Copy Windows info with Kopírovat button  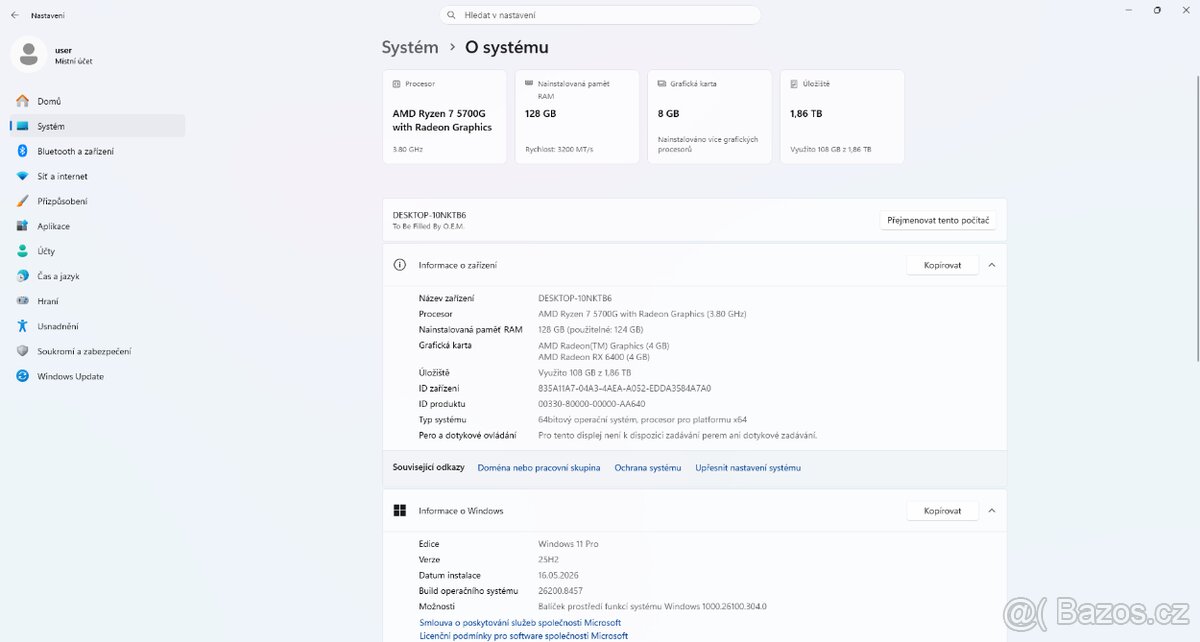pyautogui.click(x=942, y=511)
